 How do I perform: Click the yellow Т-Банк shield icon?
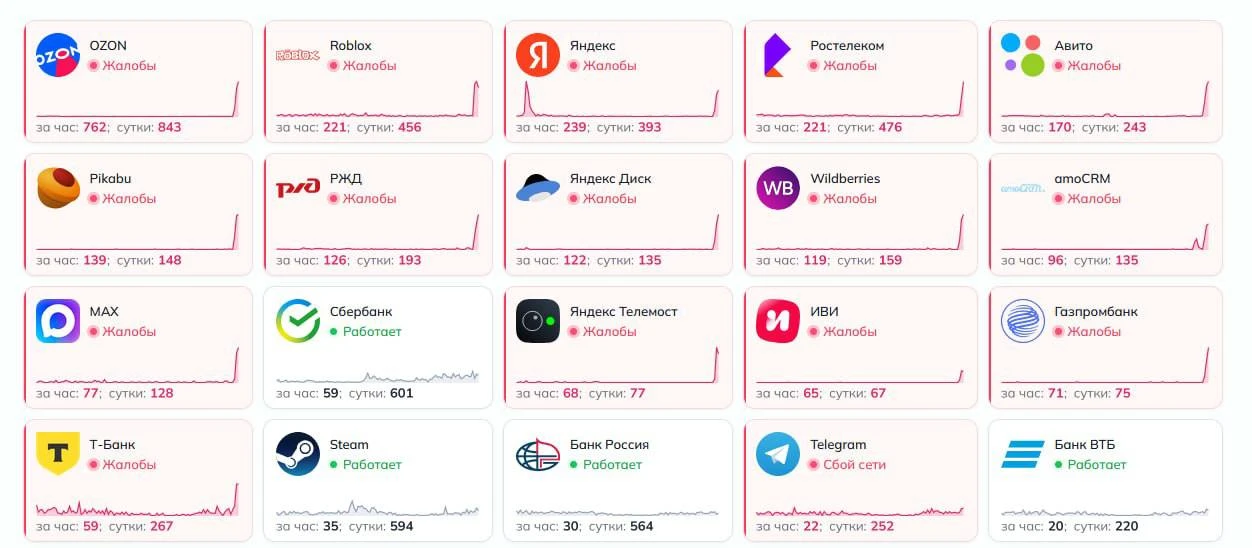[58, 454]
